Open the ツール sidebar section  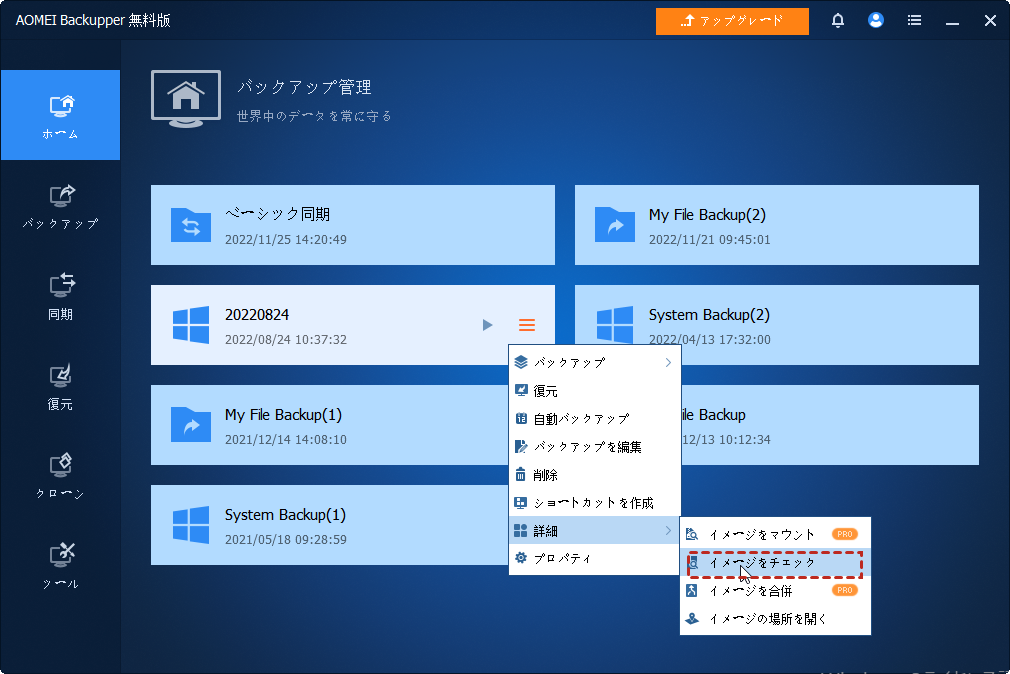point(60,566)
